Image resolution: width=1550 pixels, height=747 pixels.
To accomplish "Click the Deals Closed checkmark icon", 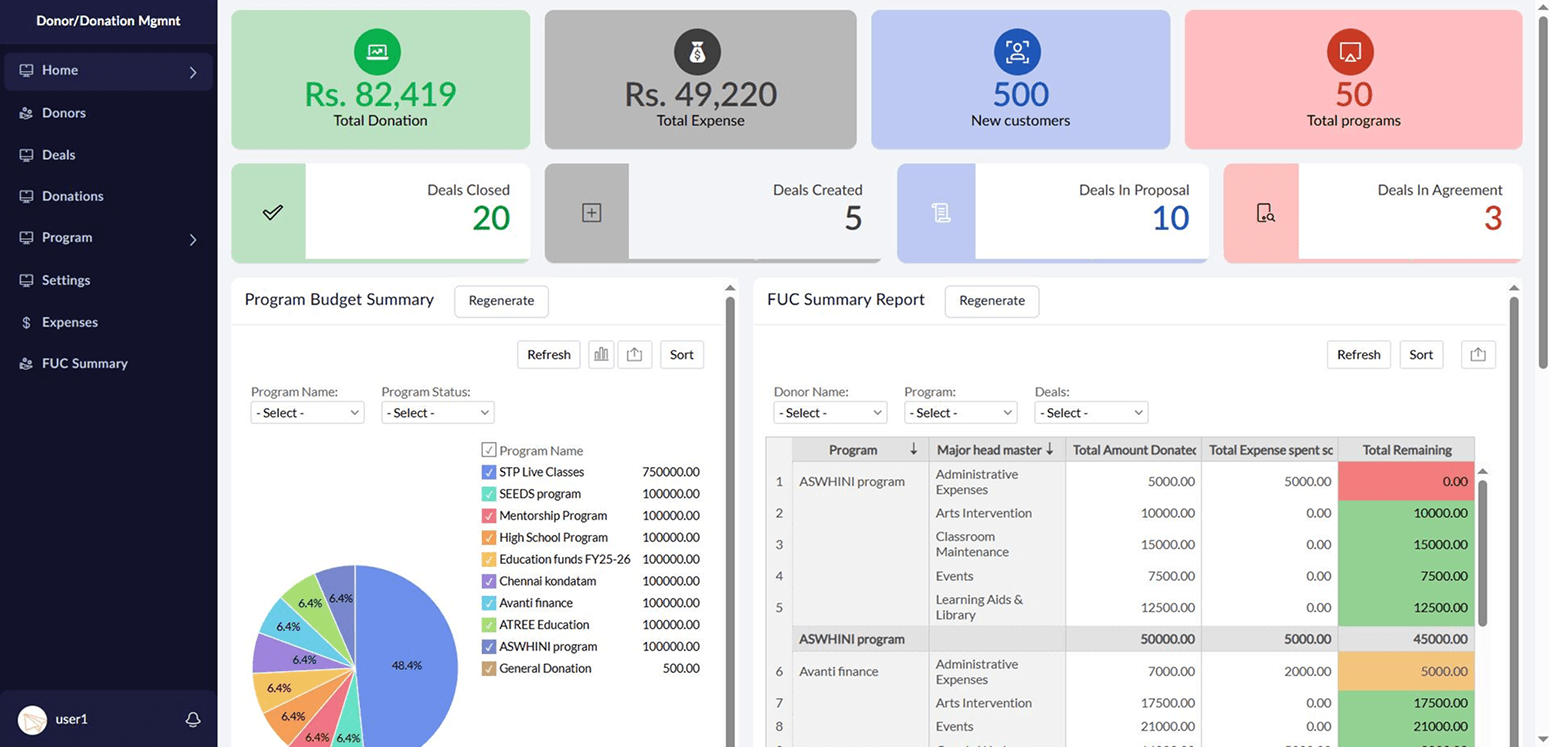I will tap(272, 213).
